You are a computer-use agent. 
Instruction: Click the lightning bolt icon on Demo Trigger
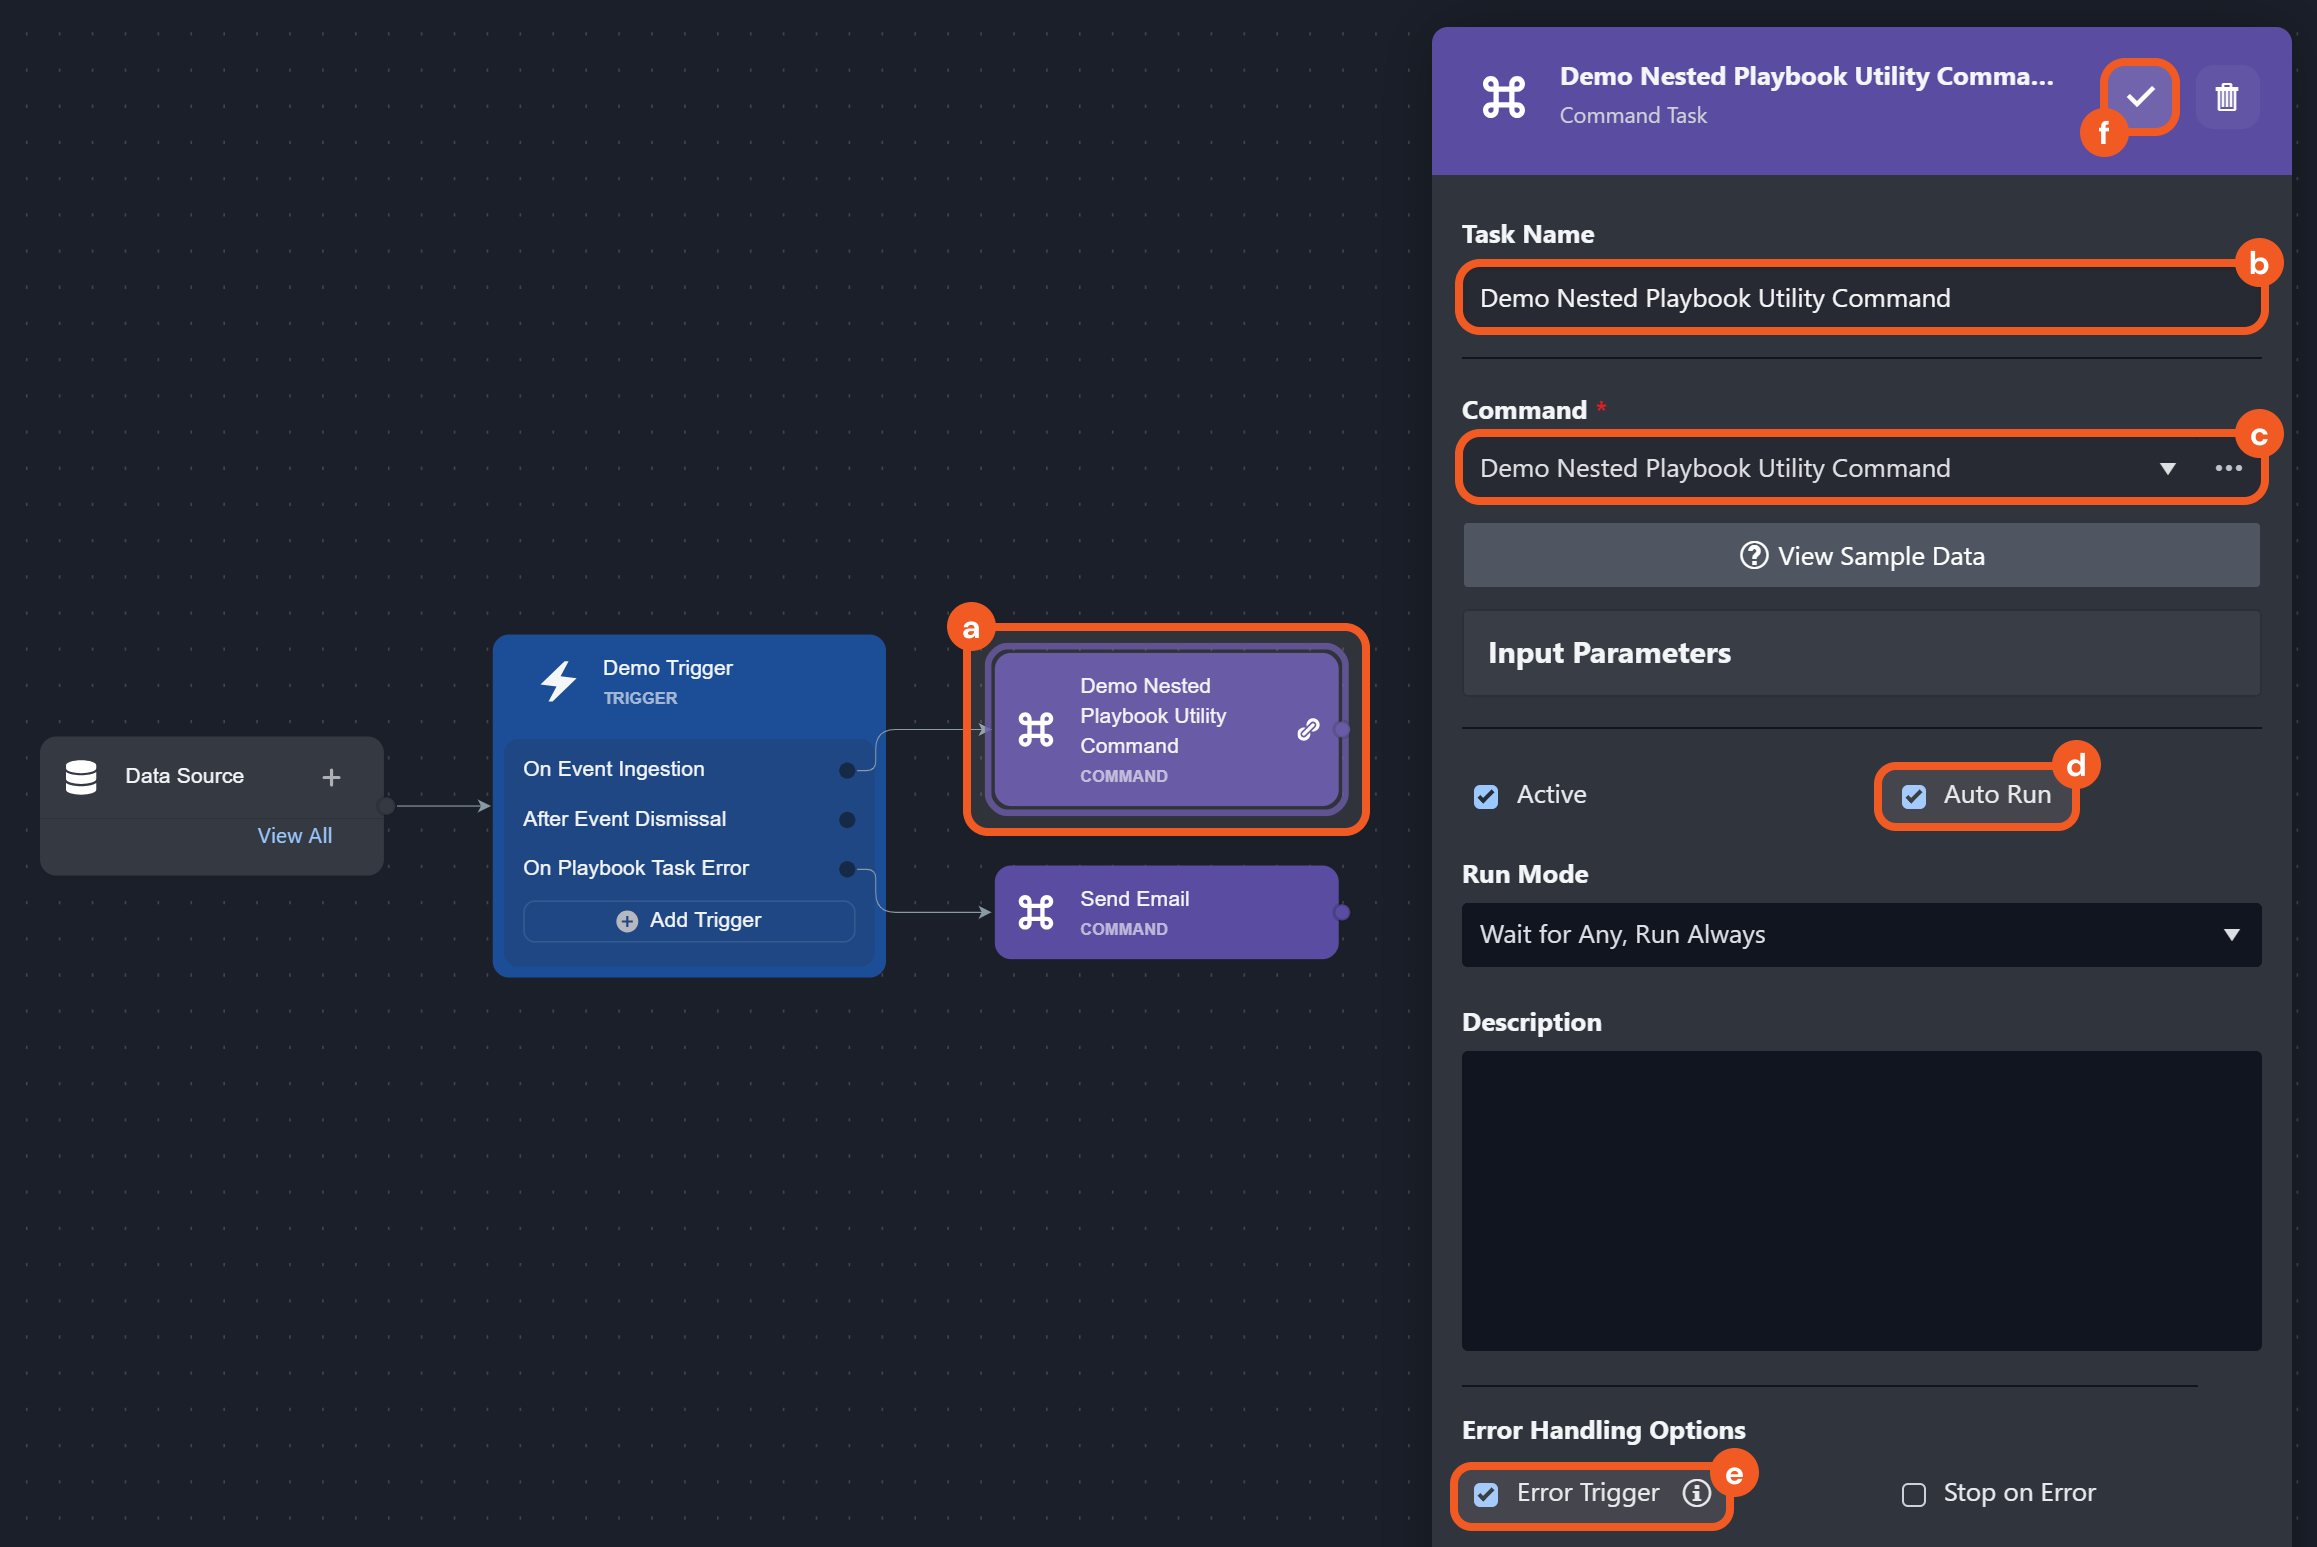coord(558,681)
